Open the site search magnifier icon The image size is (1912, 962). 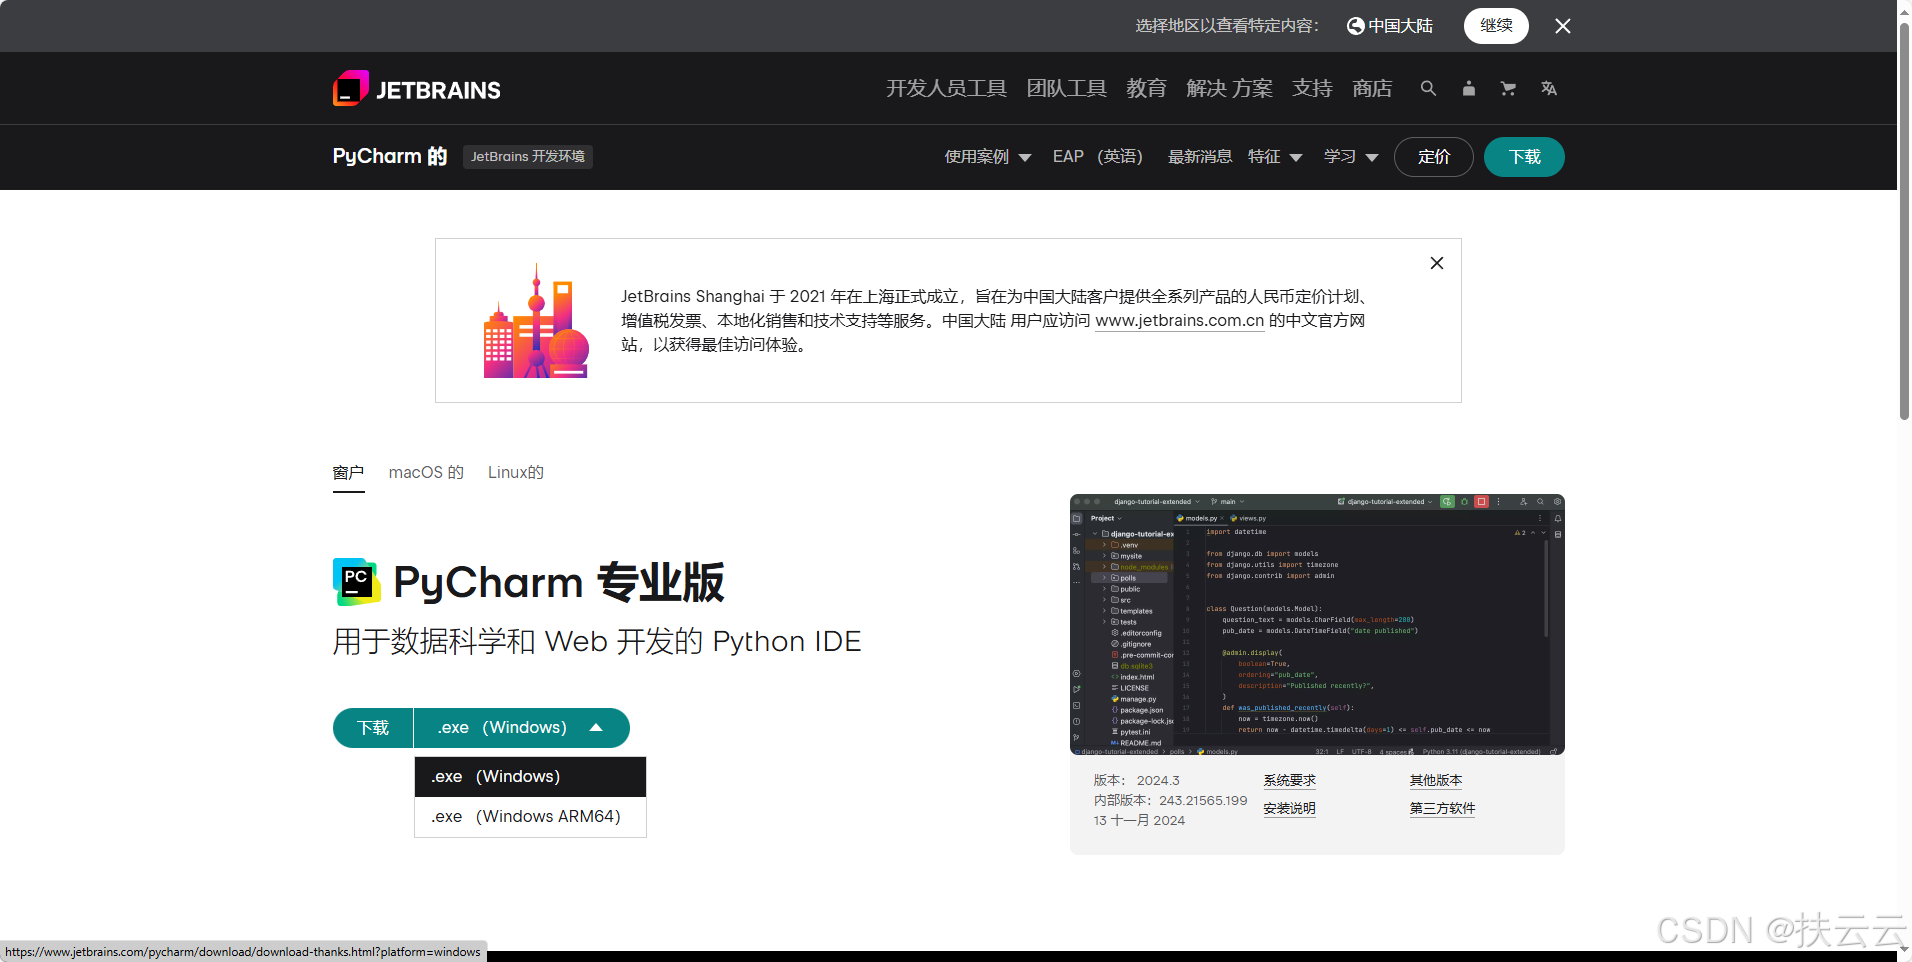(x=1428, y=88)
